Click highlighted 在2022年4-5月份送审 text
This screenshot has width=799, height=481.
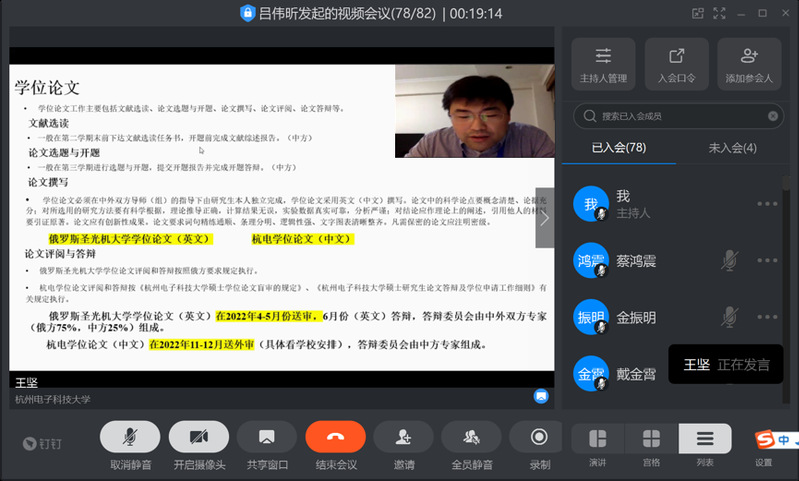tap(269, 316)
